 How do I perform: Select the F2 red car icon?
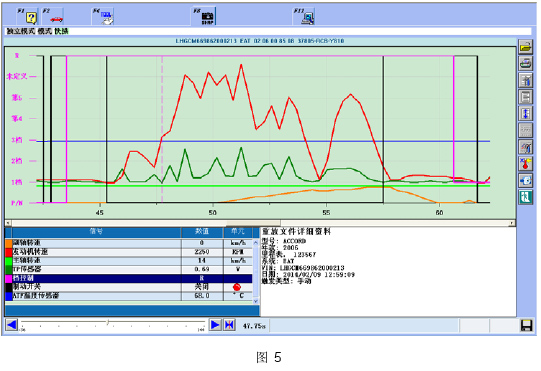pos(53,16)
